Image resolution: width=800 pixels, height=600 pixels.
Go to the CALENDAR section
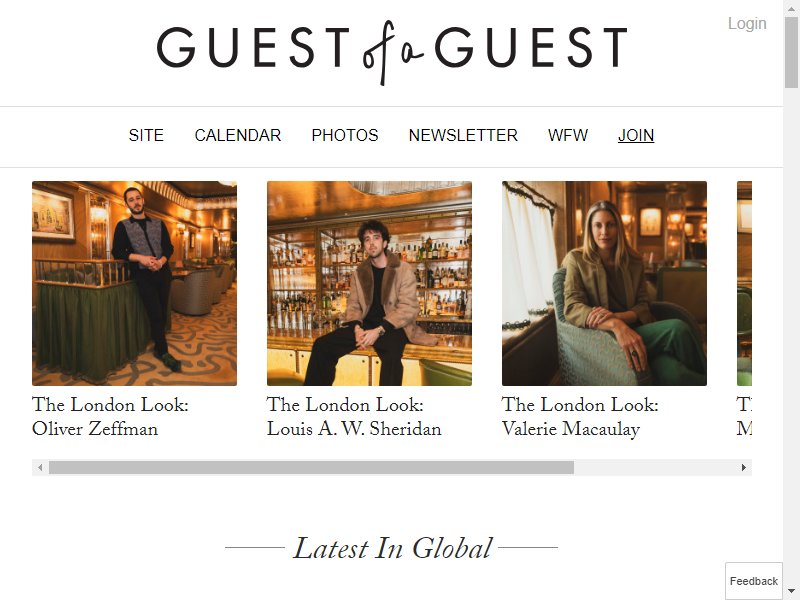click(x=238, y=135)
